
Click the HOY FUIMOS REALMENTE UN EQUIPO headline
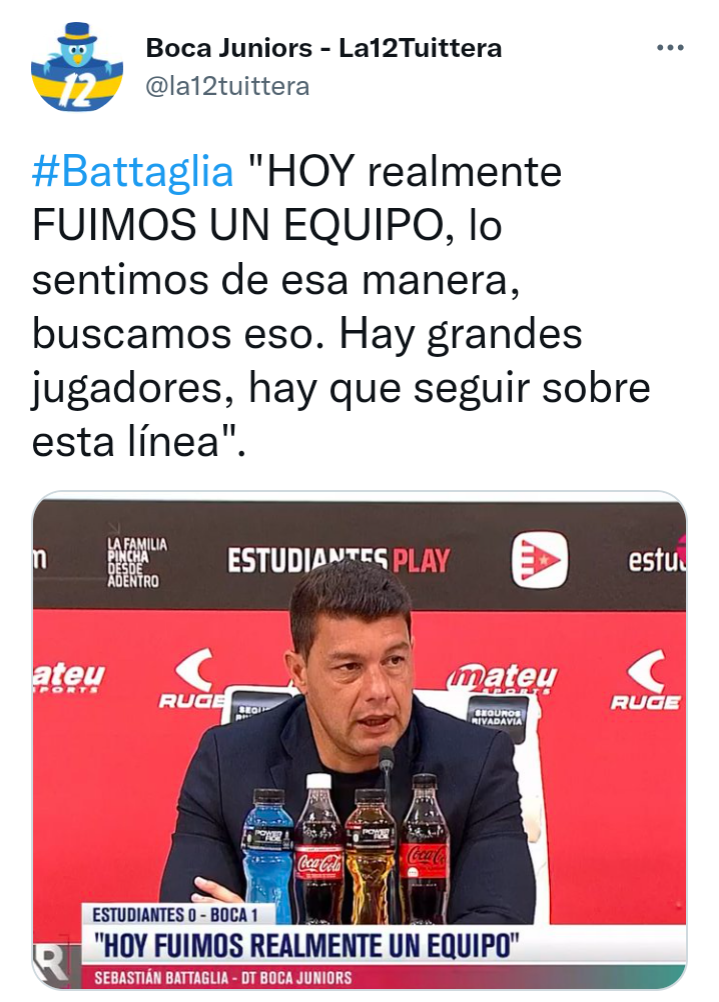(307, 945)
